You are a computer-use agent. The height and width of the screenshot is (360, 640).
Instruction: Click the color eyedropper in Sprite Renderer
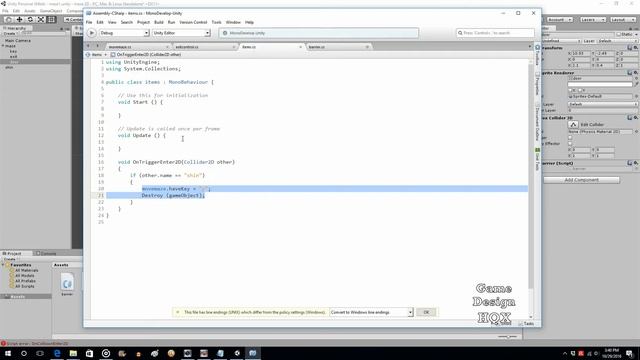click(636, 84)
